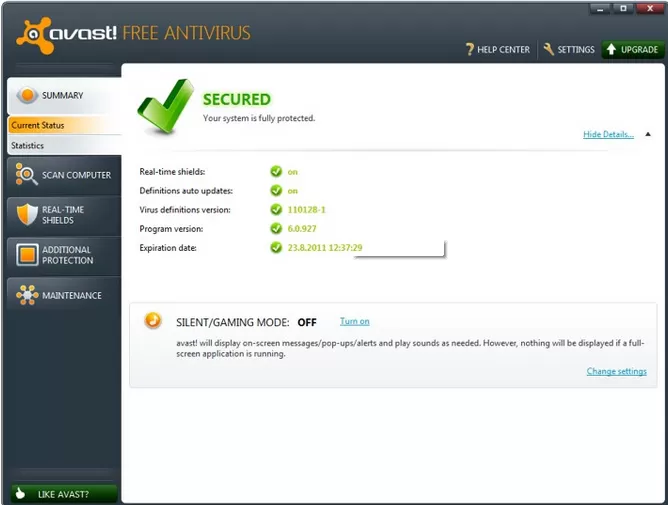668x505 pixels.
Task: Go to Real-Time Shields section
Action: pyautogui.click(x=64, y=215)
